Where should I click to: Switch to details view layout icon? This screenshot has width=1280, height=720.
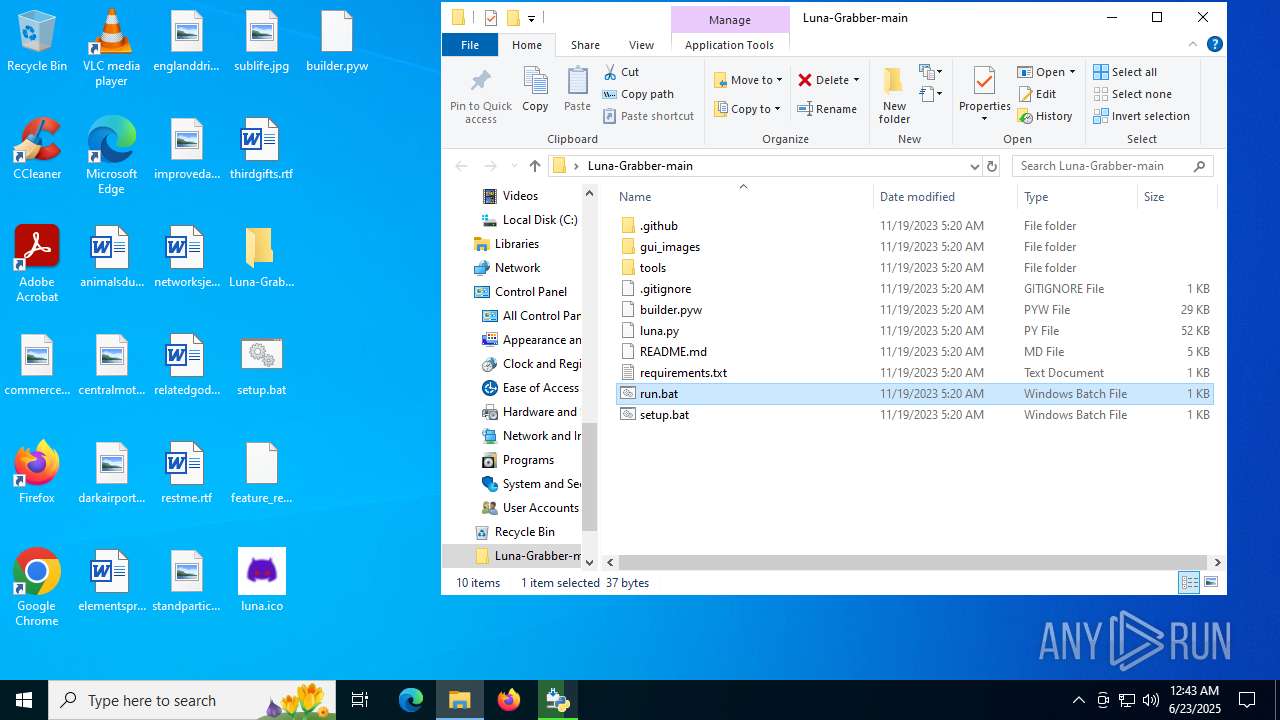coord(1189,583)
